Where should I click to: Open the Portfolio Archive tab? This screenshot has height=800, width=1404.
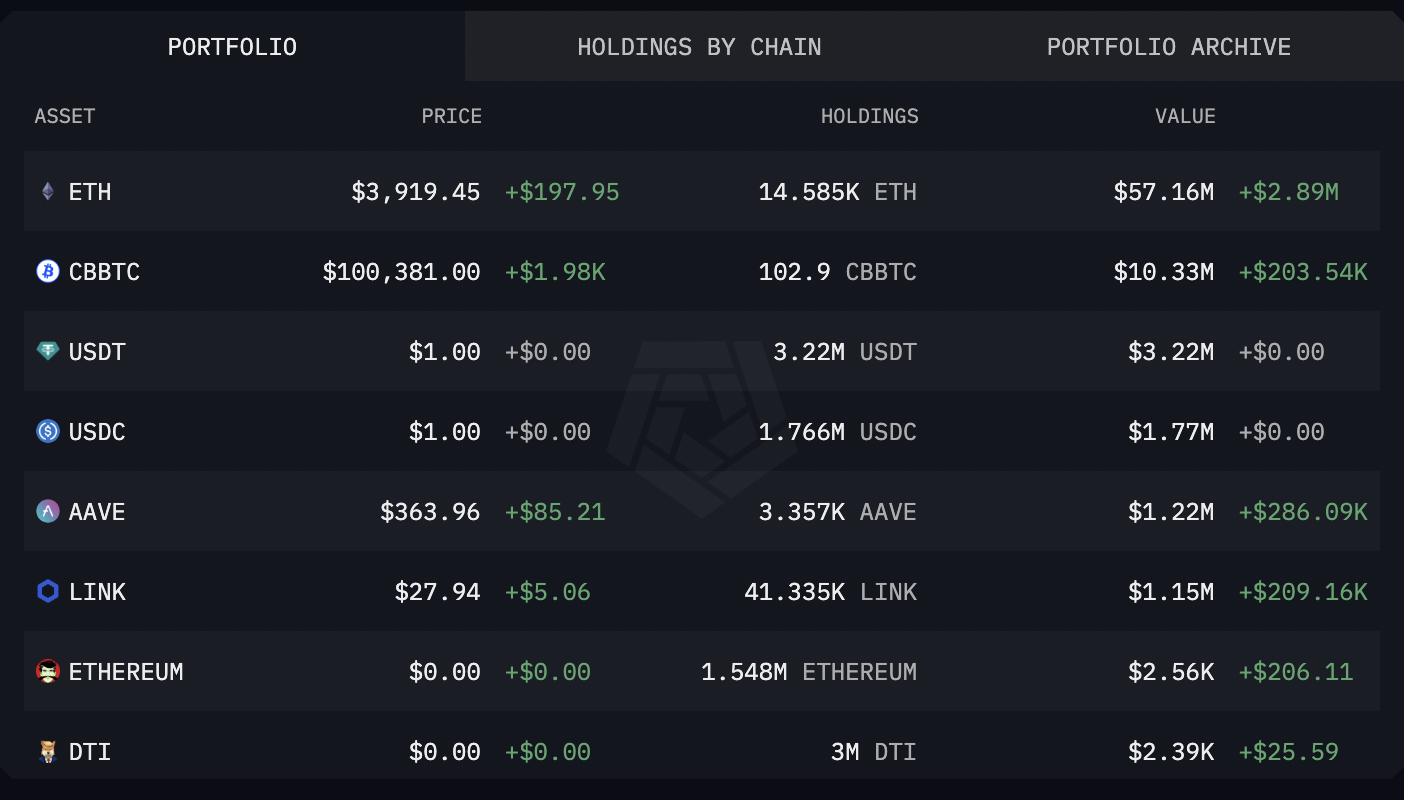click(1168, 47)
